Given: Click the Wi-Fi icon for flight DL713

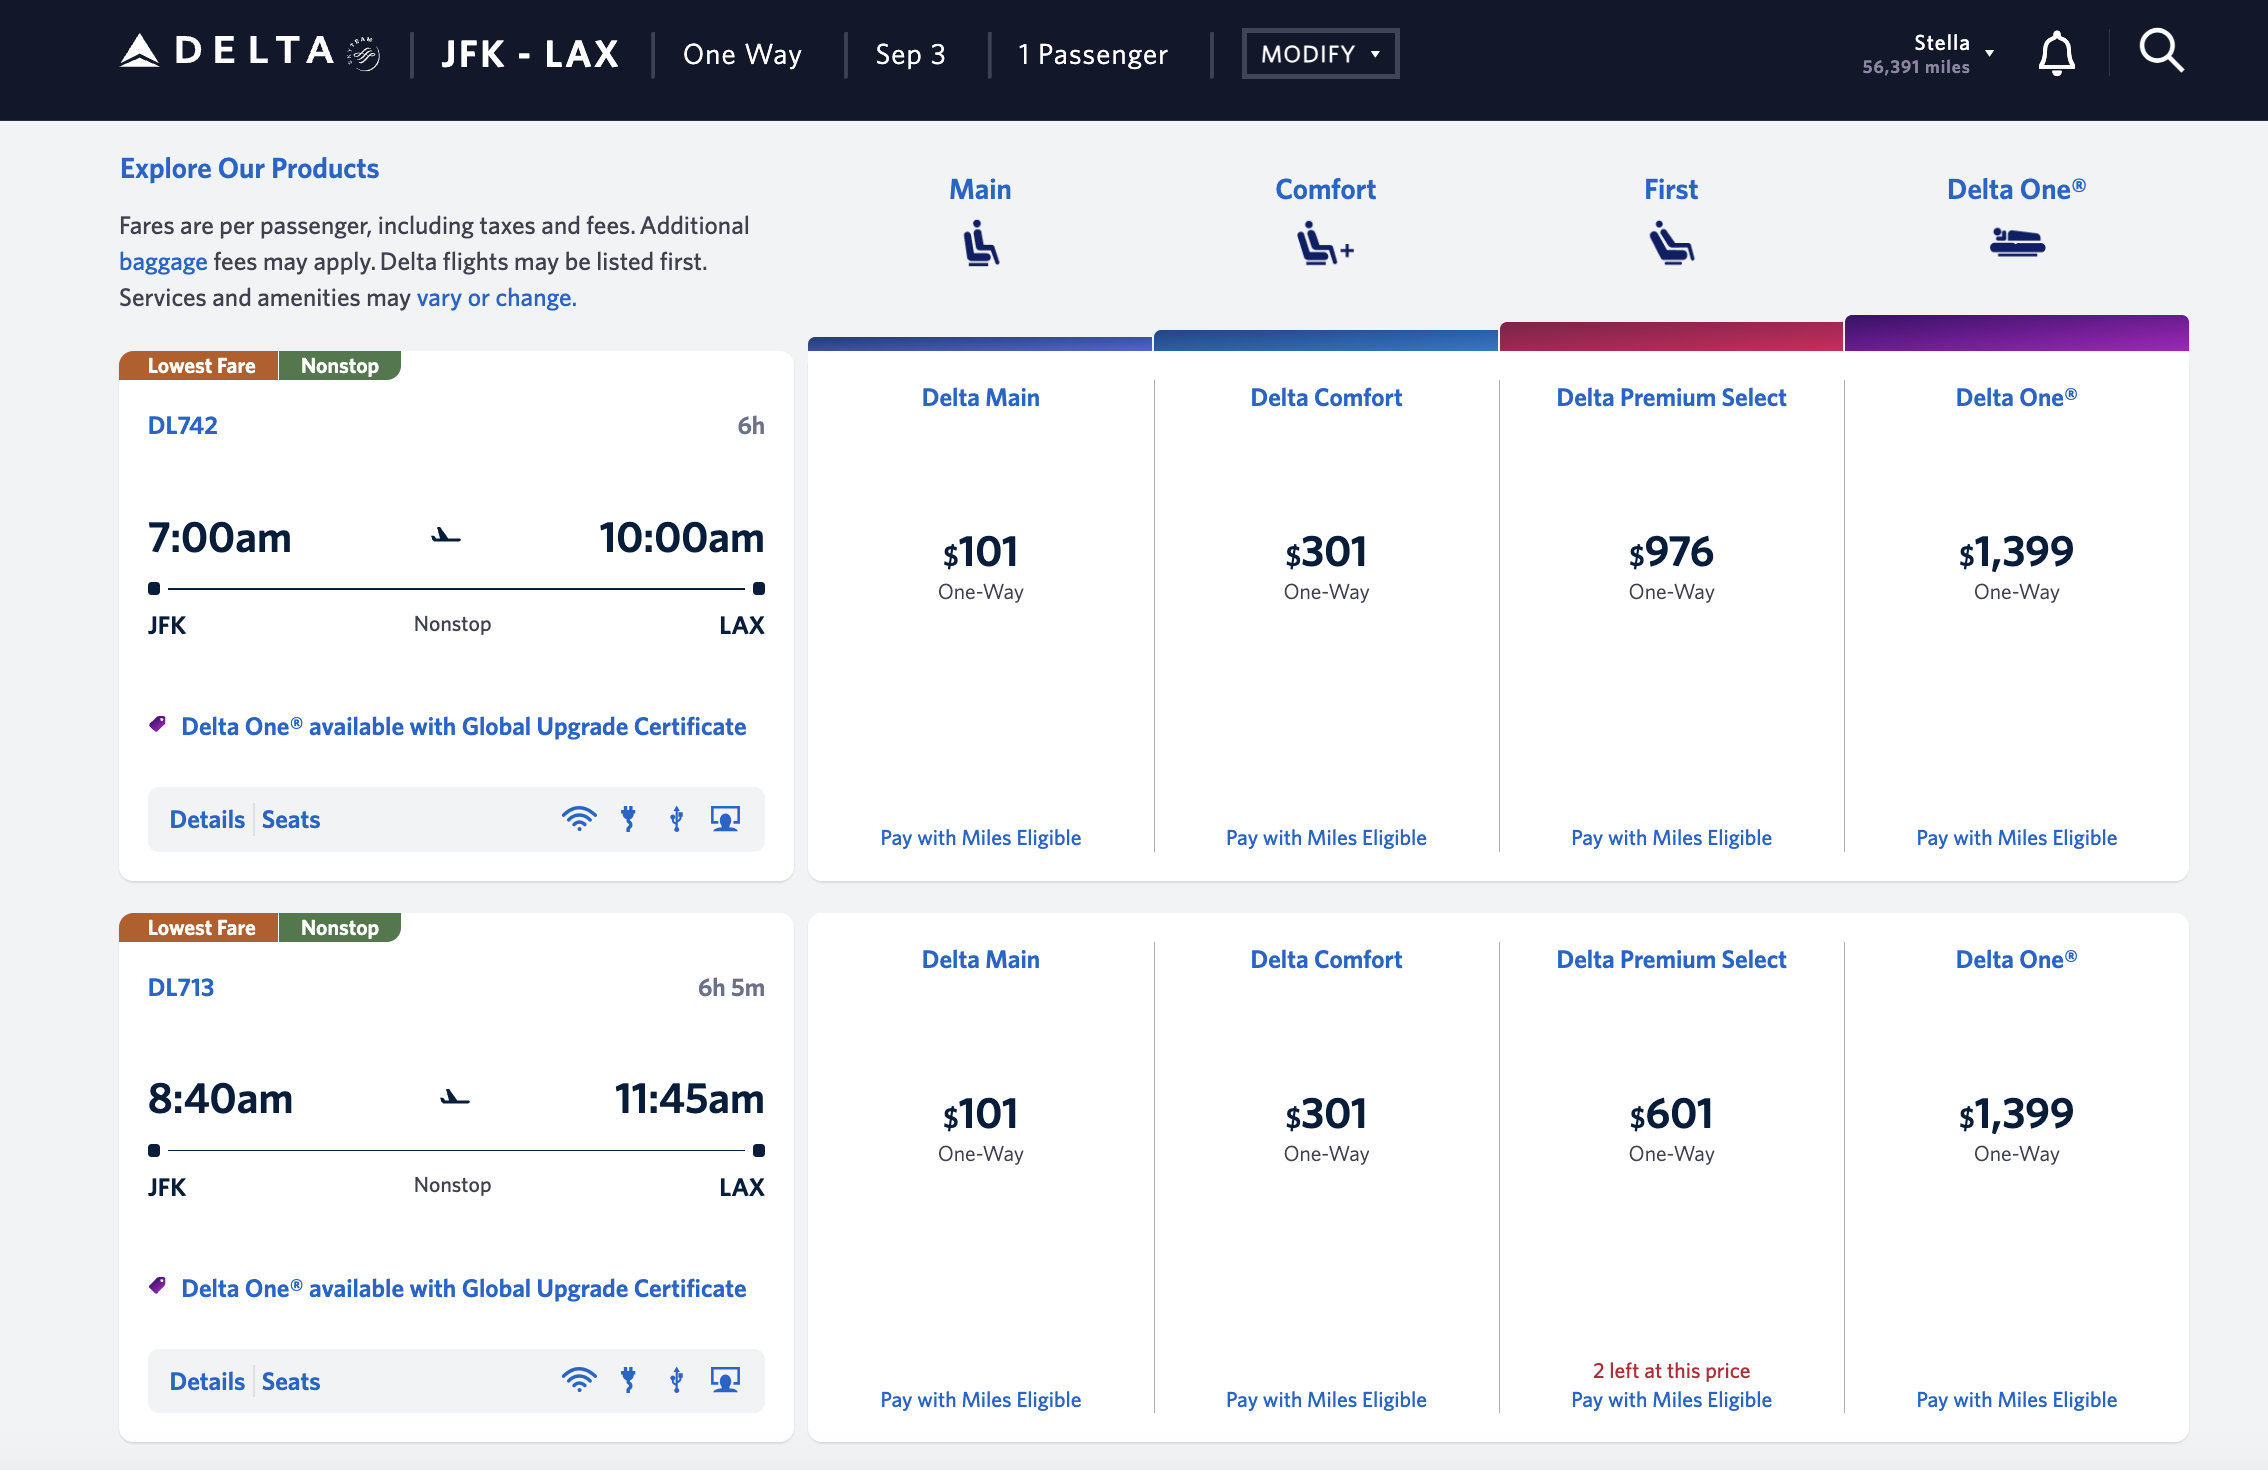Looking at the screenshot, I should click(579, 1381).
